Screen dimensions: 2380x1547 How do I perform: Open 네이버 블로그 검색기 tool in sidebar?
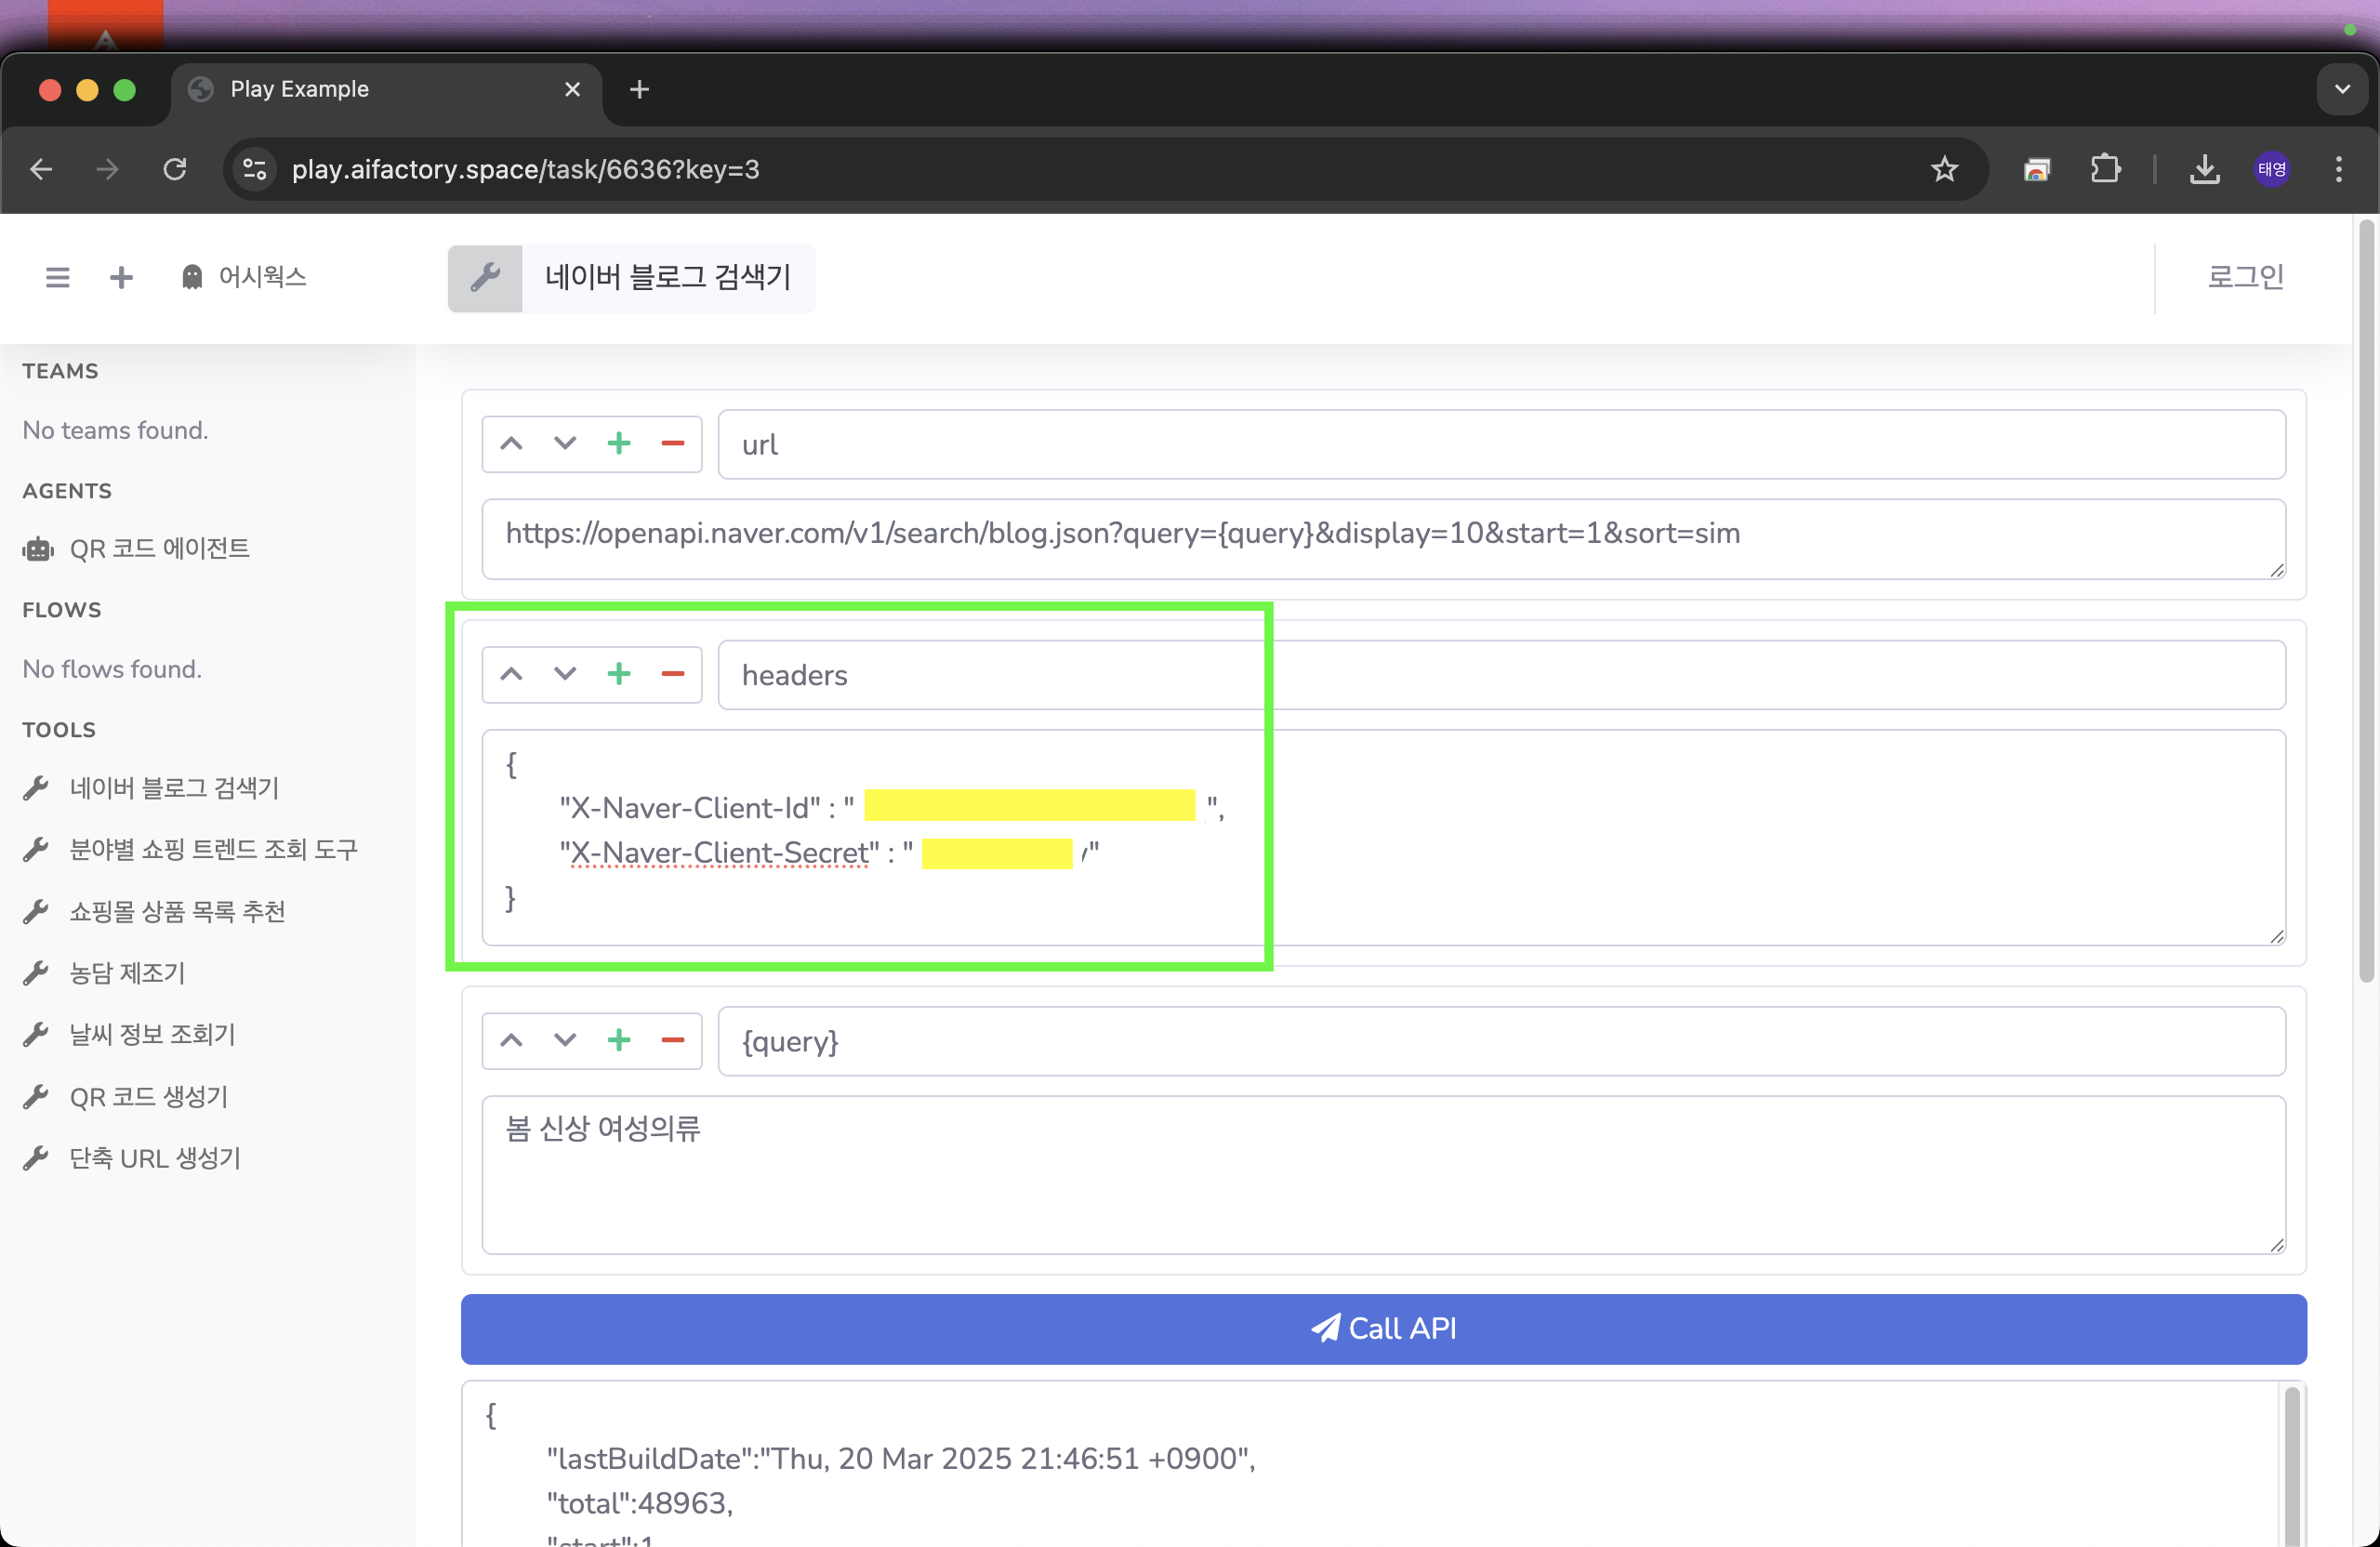pos(151,789)
